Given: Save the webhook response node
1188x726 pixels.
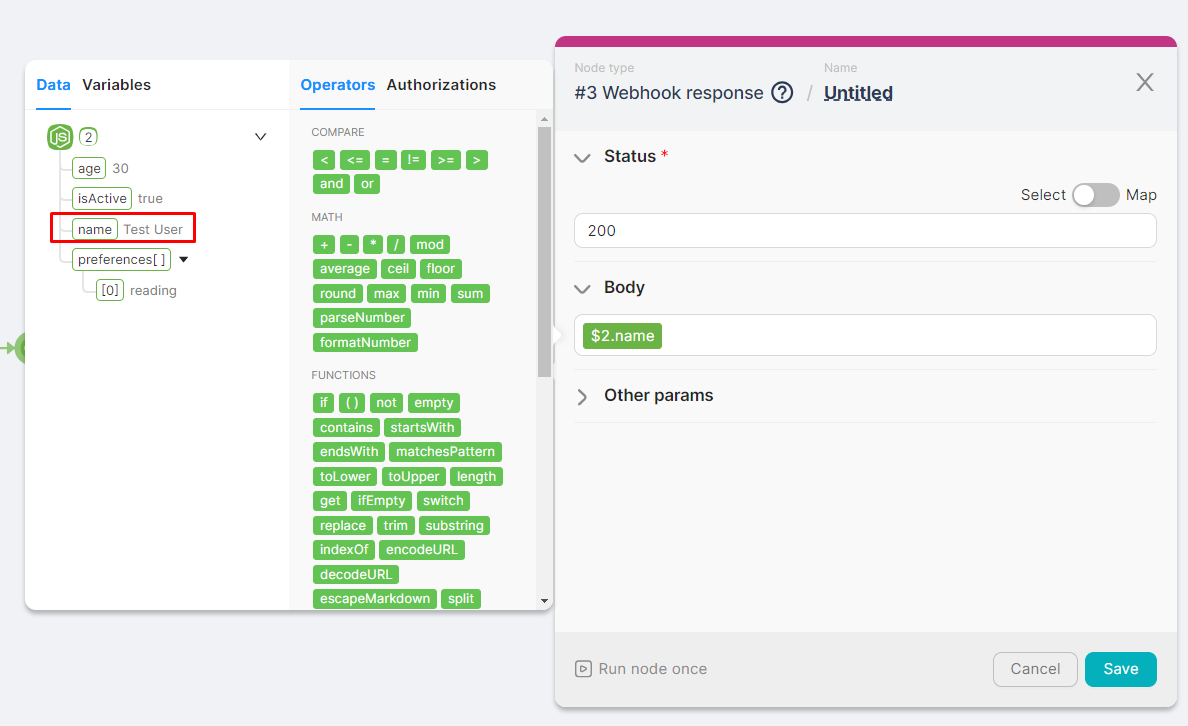Looking at the screenshot, I should 1120,669.
